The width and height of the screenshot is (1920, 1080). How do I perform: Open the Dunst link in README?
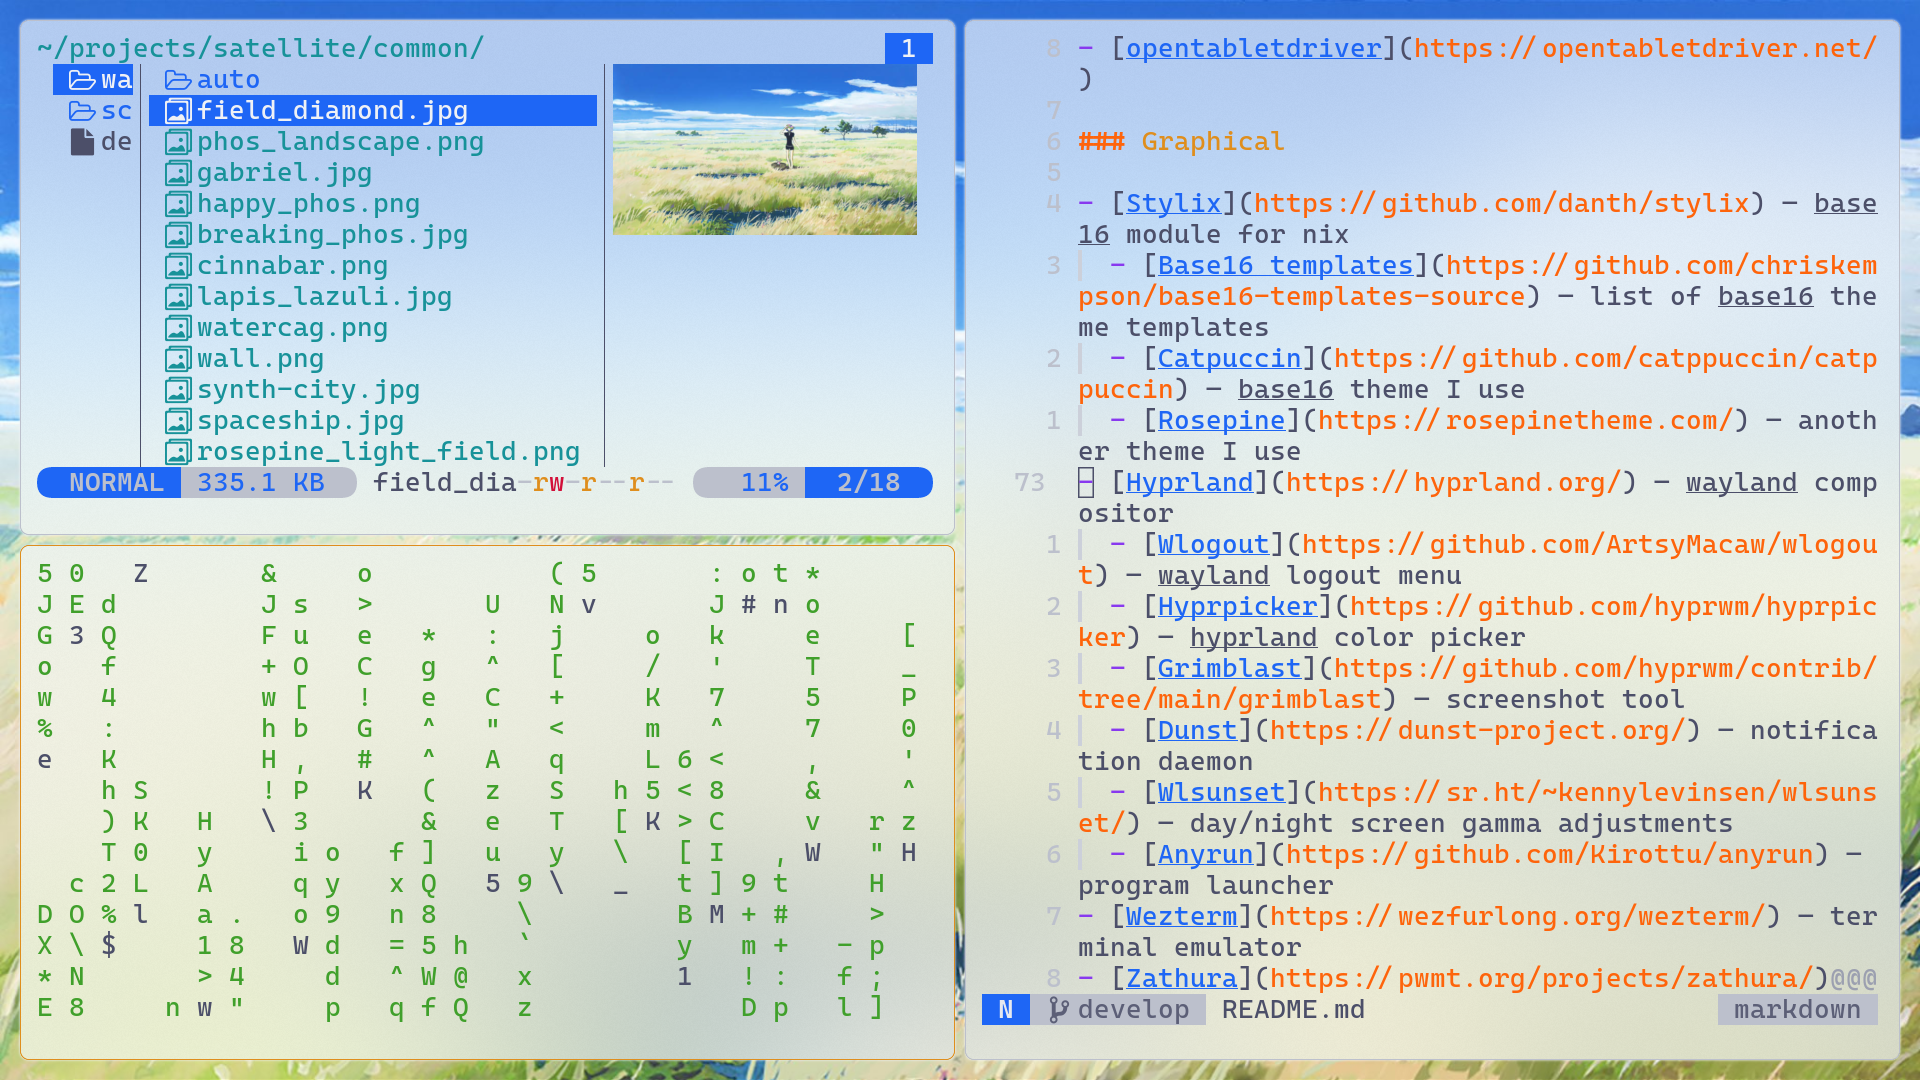(1198, 731)
